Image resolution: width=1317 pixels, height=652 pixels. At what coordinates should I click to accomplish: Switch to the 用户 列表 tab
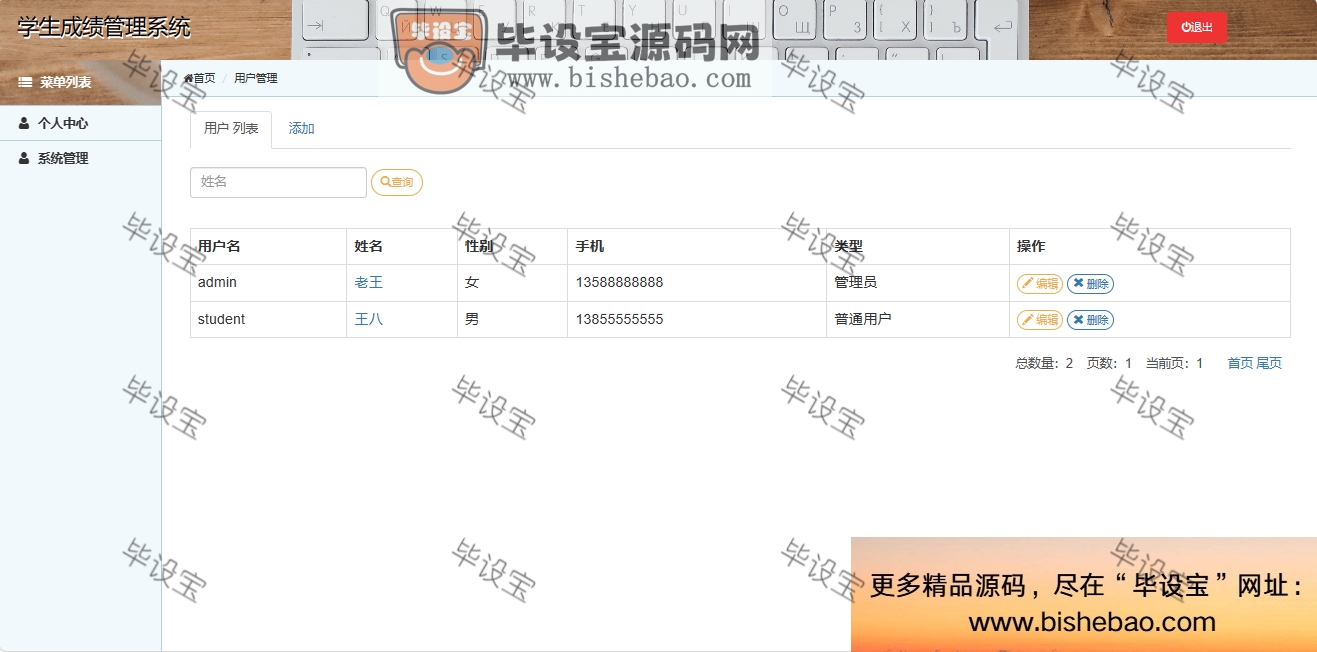point(231,129)
